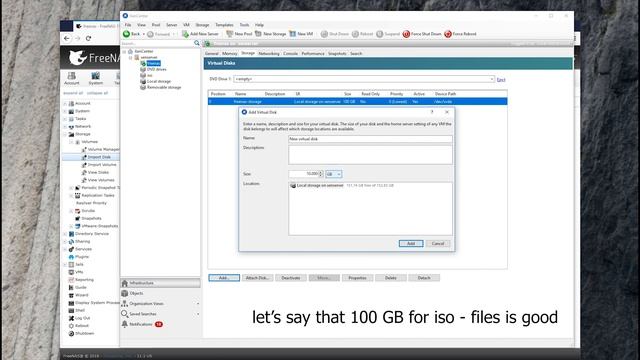This screenshot has width=640, height=360.
Task: Open the Pool menu
Action: [x=156, y=25]
